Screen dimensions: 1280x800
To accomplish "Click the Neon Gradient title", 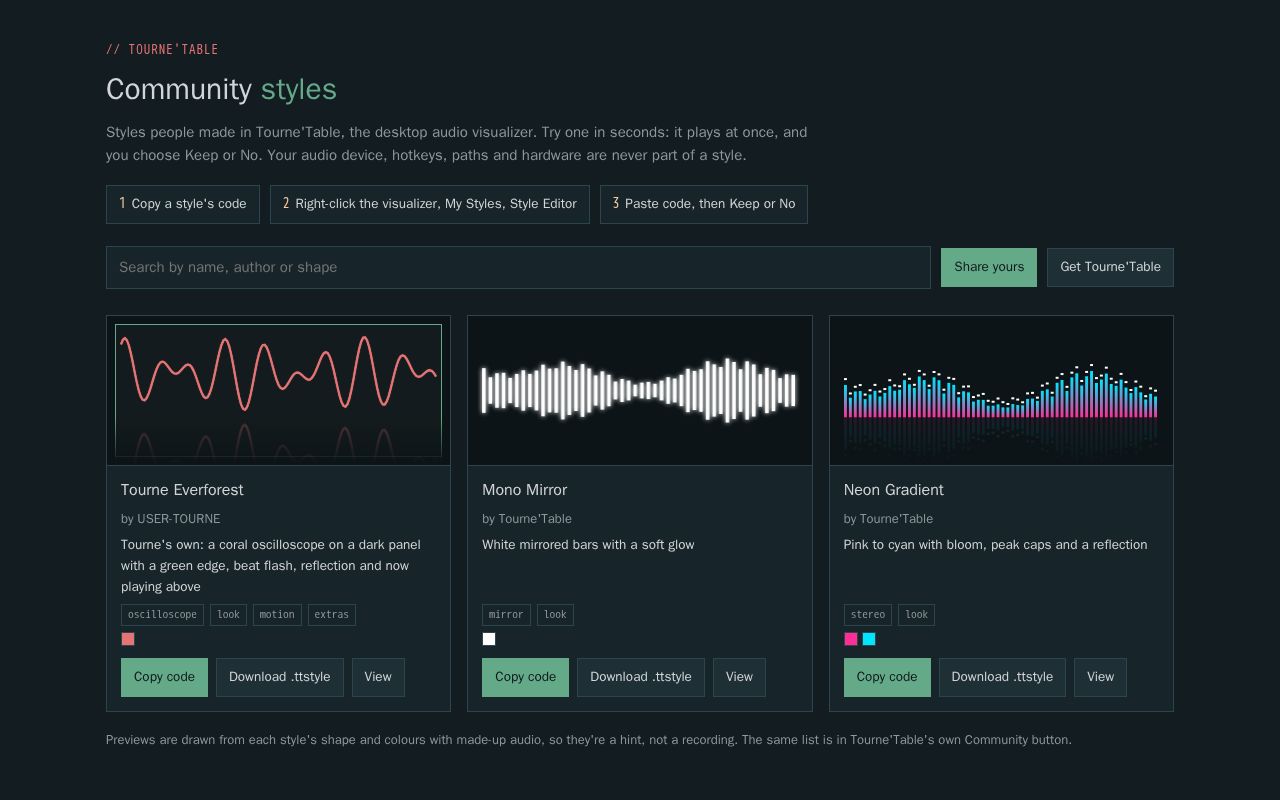I will (x=894, y=490).
